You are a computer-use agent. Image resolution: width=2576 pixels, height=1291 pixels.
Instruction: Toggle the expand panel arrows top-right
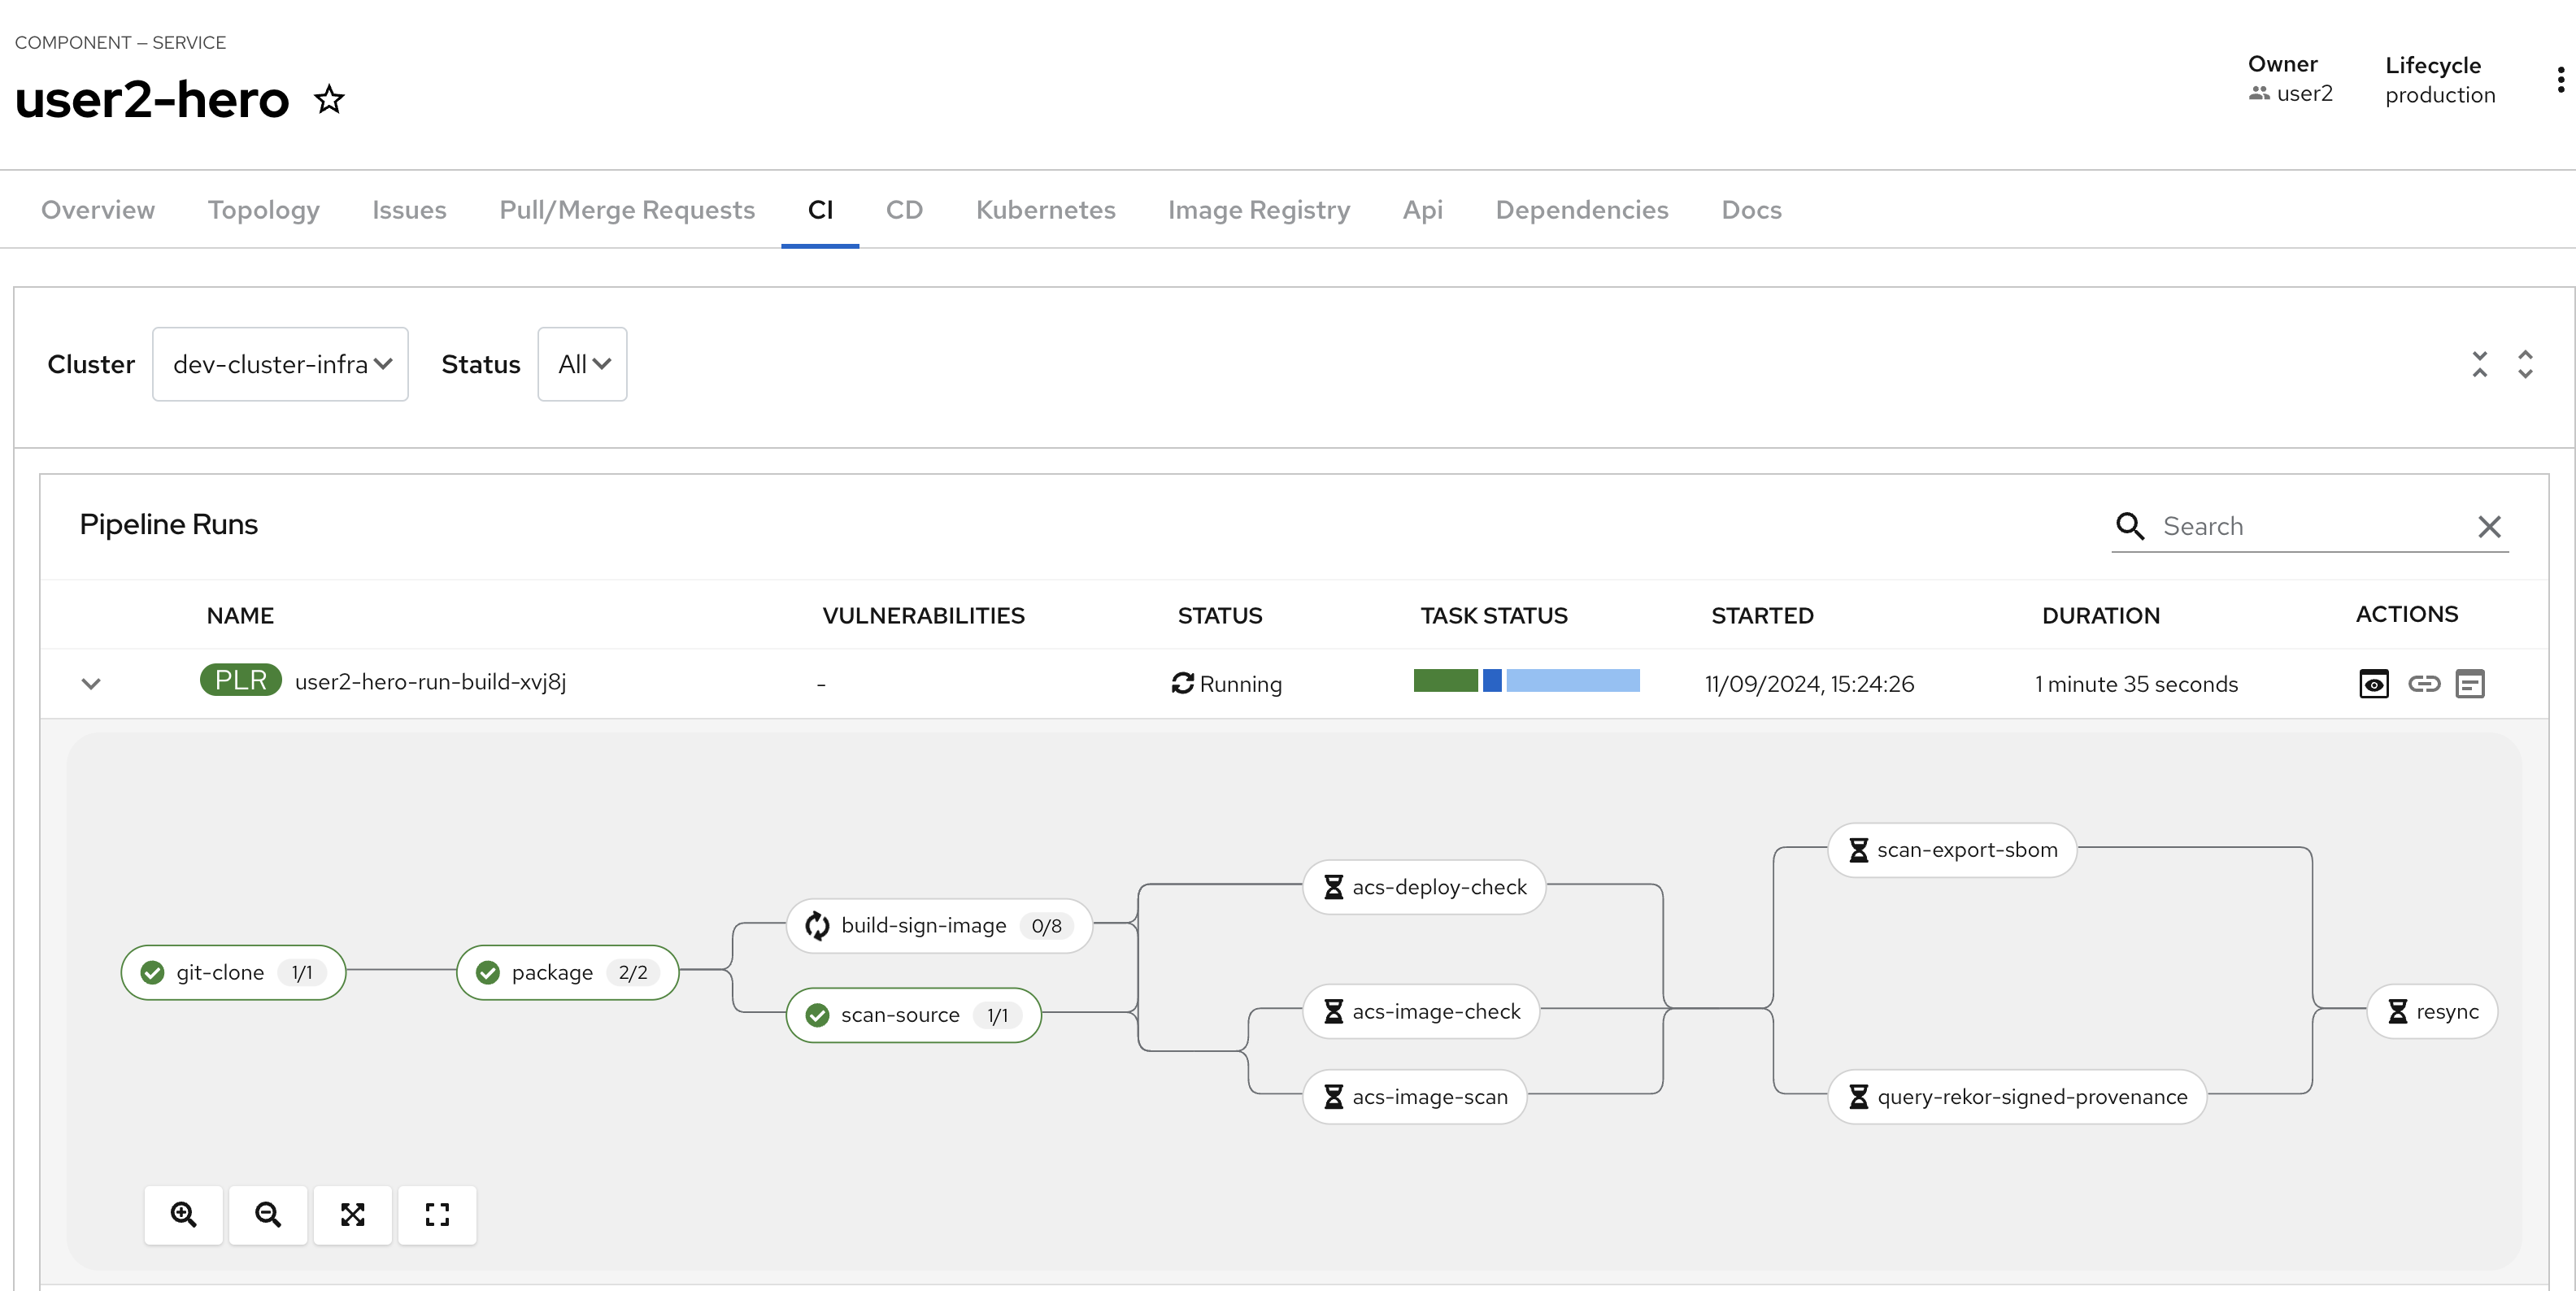(2523, 364)
